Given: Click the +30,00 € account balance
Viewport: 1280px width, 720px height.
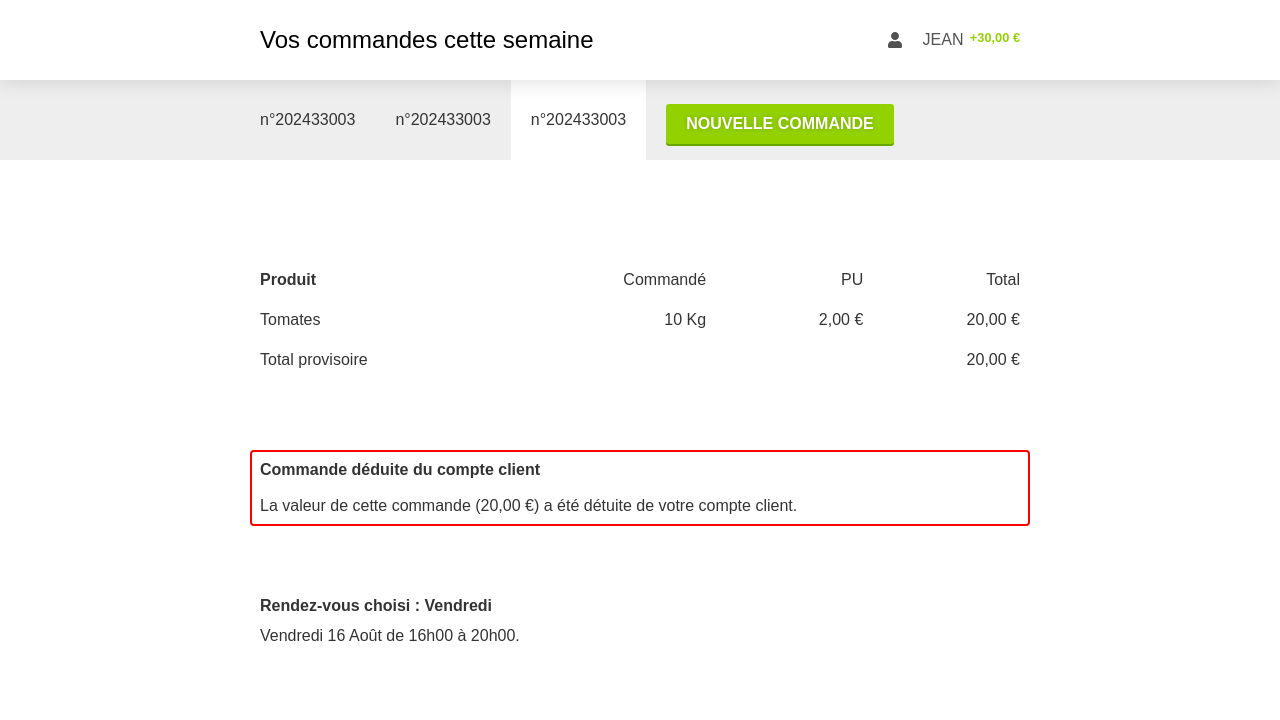Looking at the screenshot, I should [994, 38].
